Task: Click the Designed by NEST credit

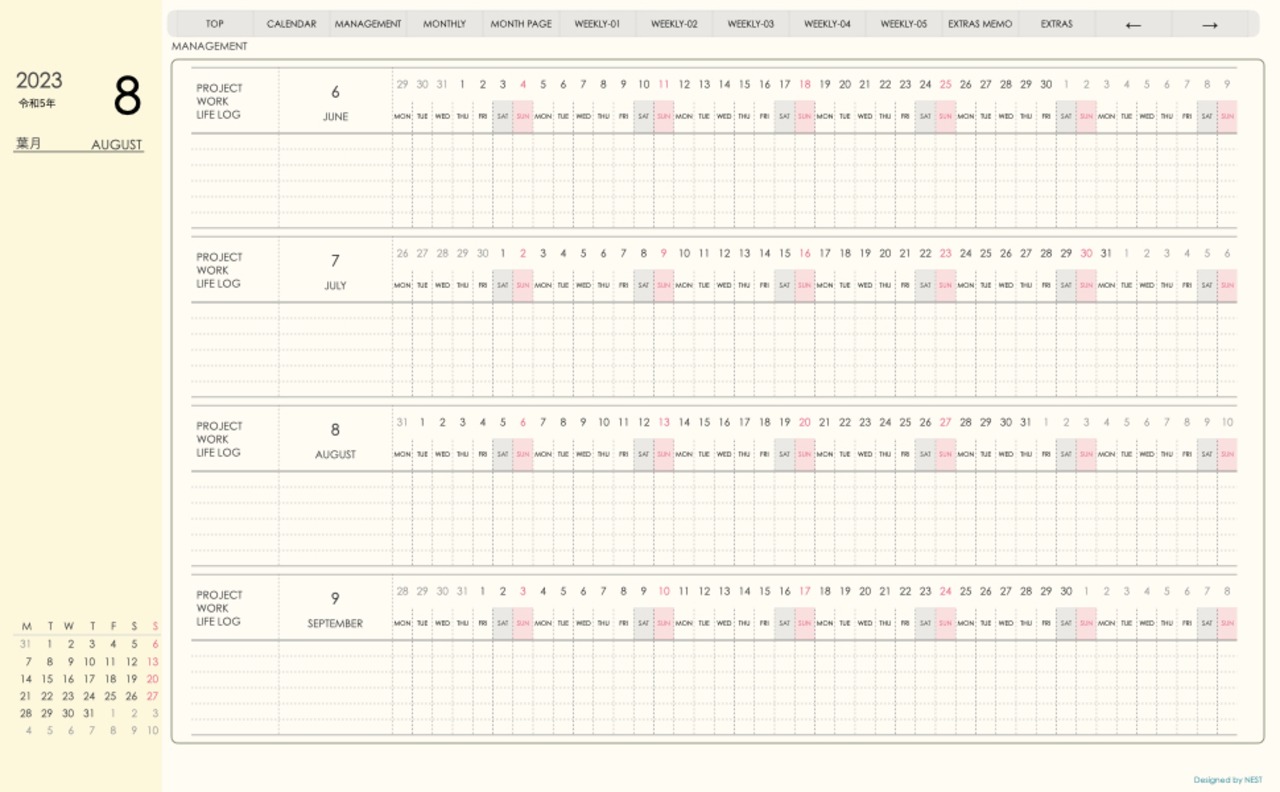Action: (1228, 780)
